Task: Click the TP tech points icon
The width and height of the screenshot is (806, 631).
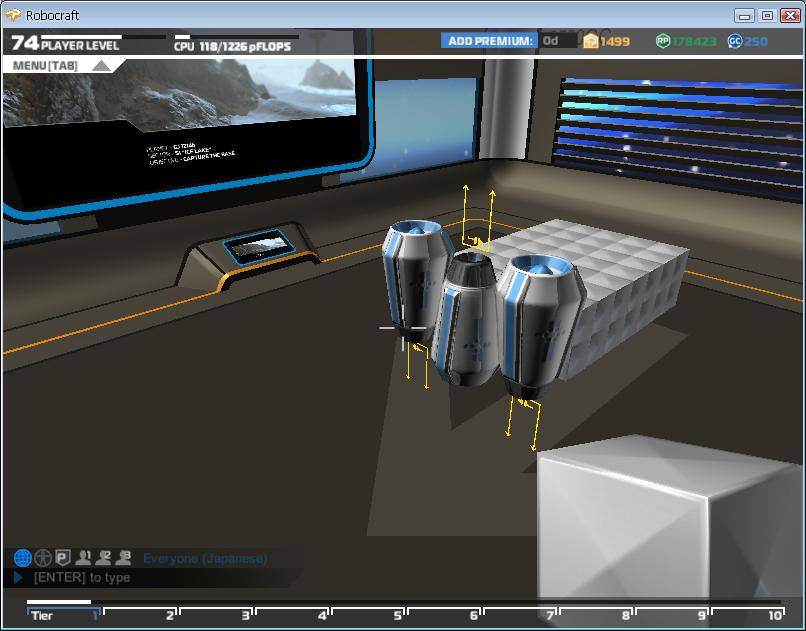Action: coord(591,41)
